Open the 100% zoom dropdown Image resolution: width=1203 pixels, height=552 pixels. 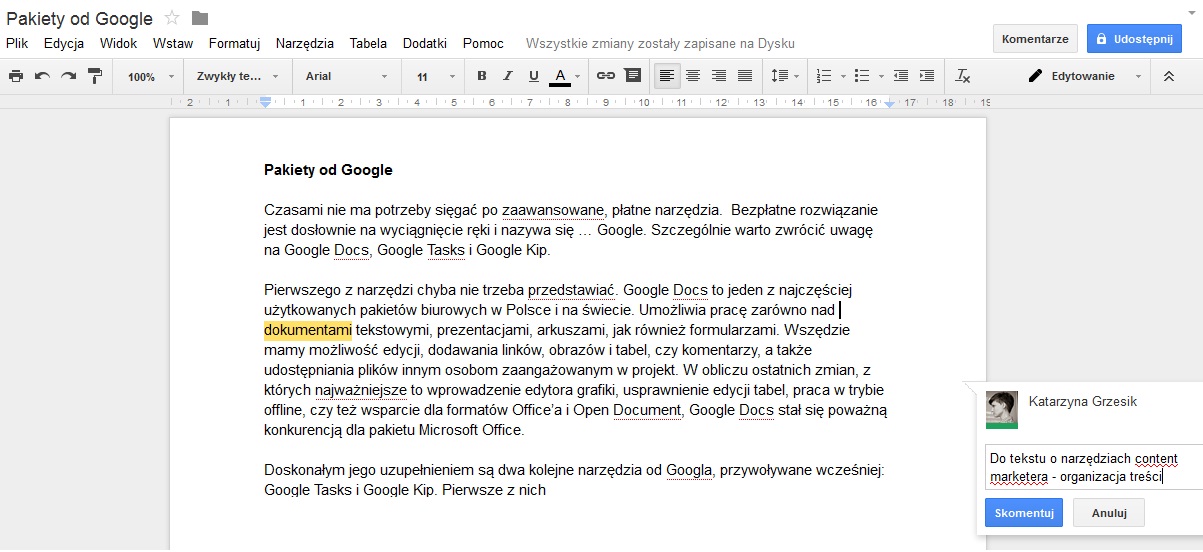(x=151, y=76)
